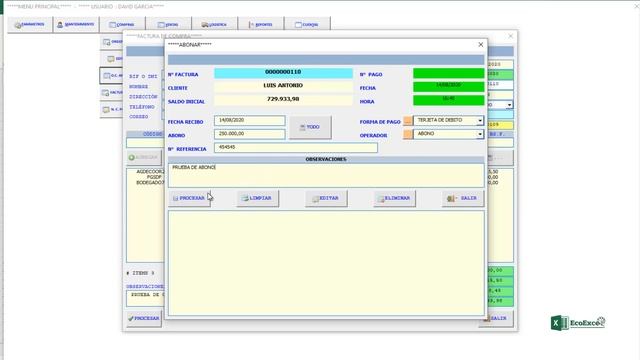Open the Cuadre menu tab
Viewport: 640px width, 360px height.
pos(307,24)
